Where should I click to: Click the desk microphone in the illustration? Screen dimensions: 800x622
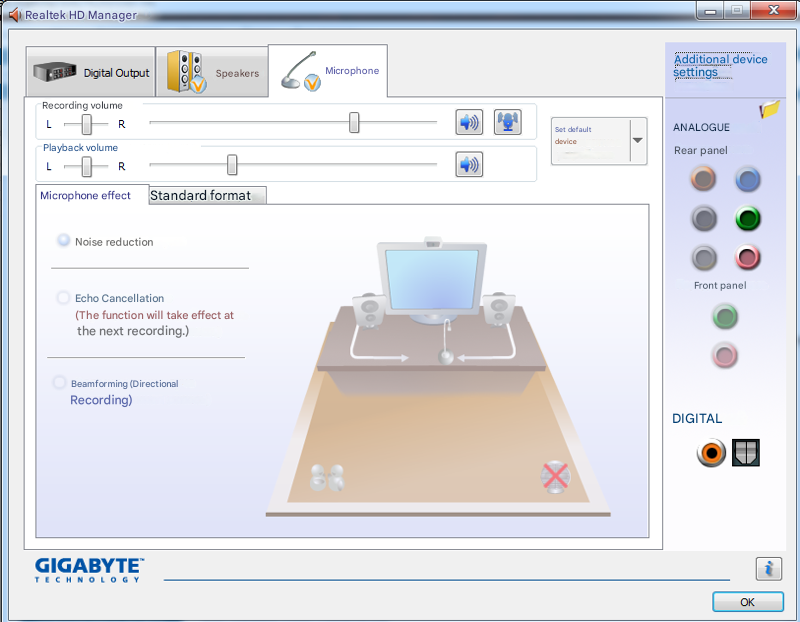tap(446, 342)
